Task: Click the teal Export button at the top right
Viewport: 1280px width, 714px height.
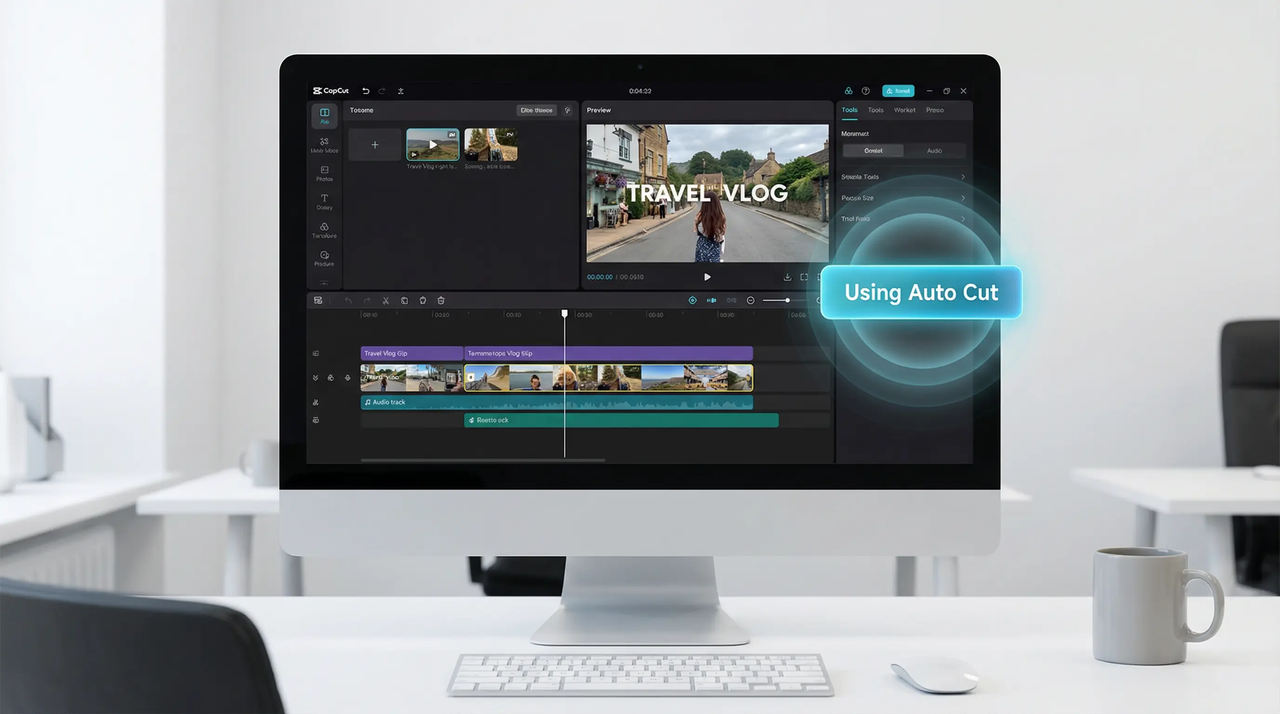Action: (x=898, y=91)
